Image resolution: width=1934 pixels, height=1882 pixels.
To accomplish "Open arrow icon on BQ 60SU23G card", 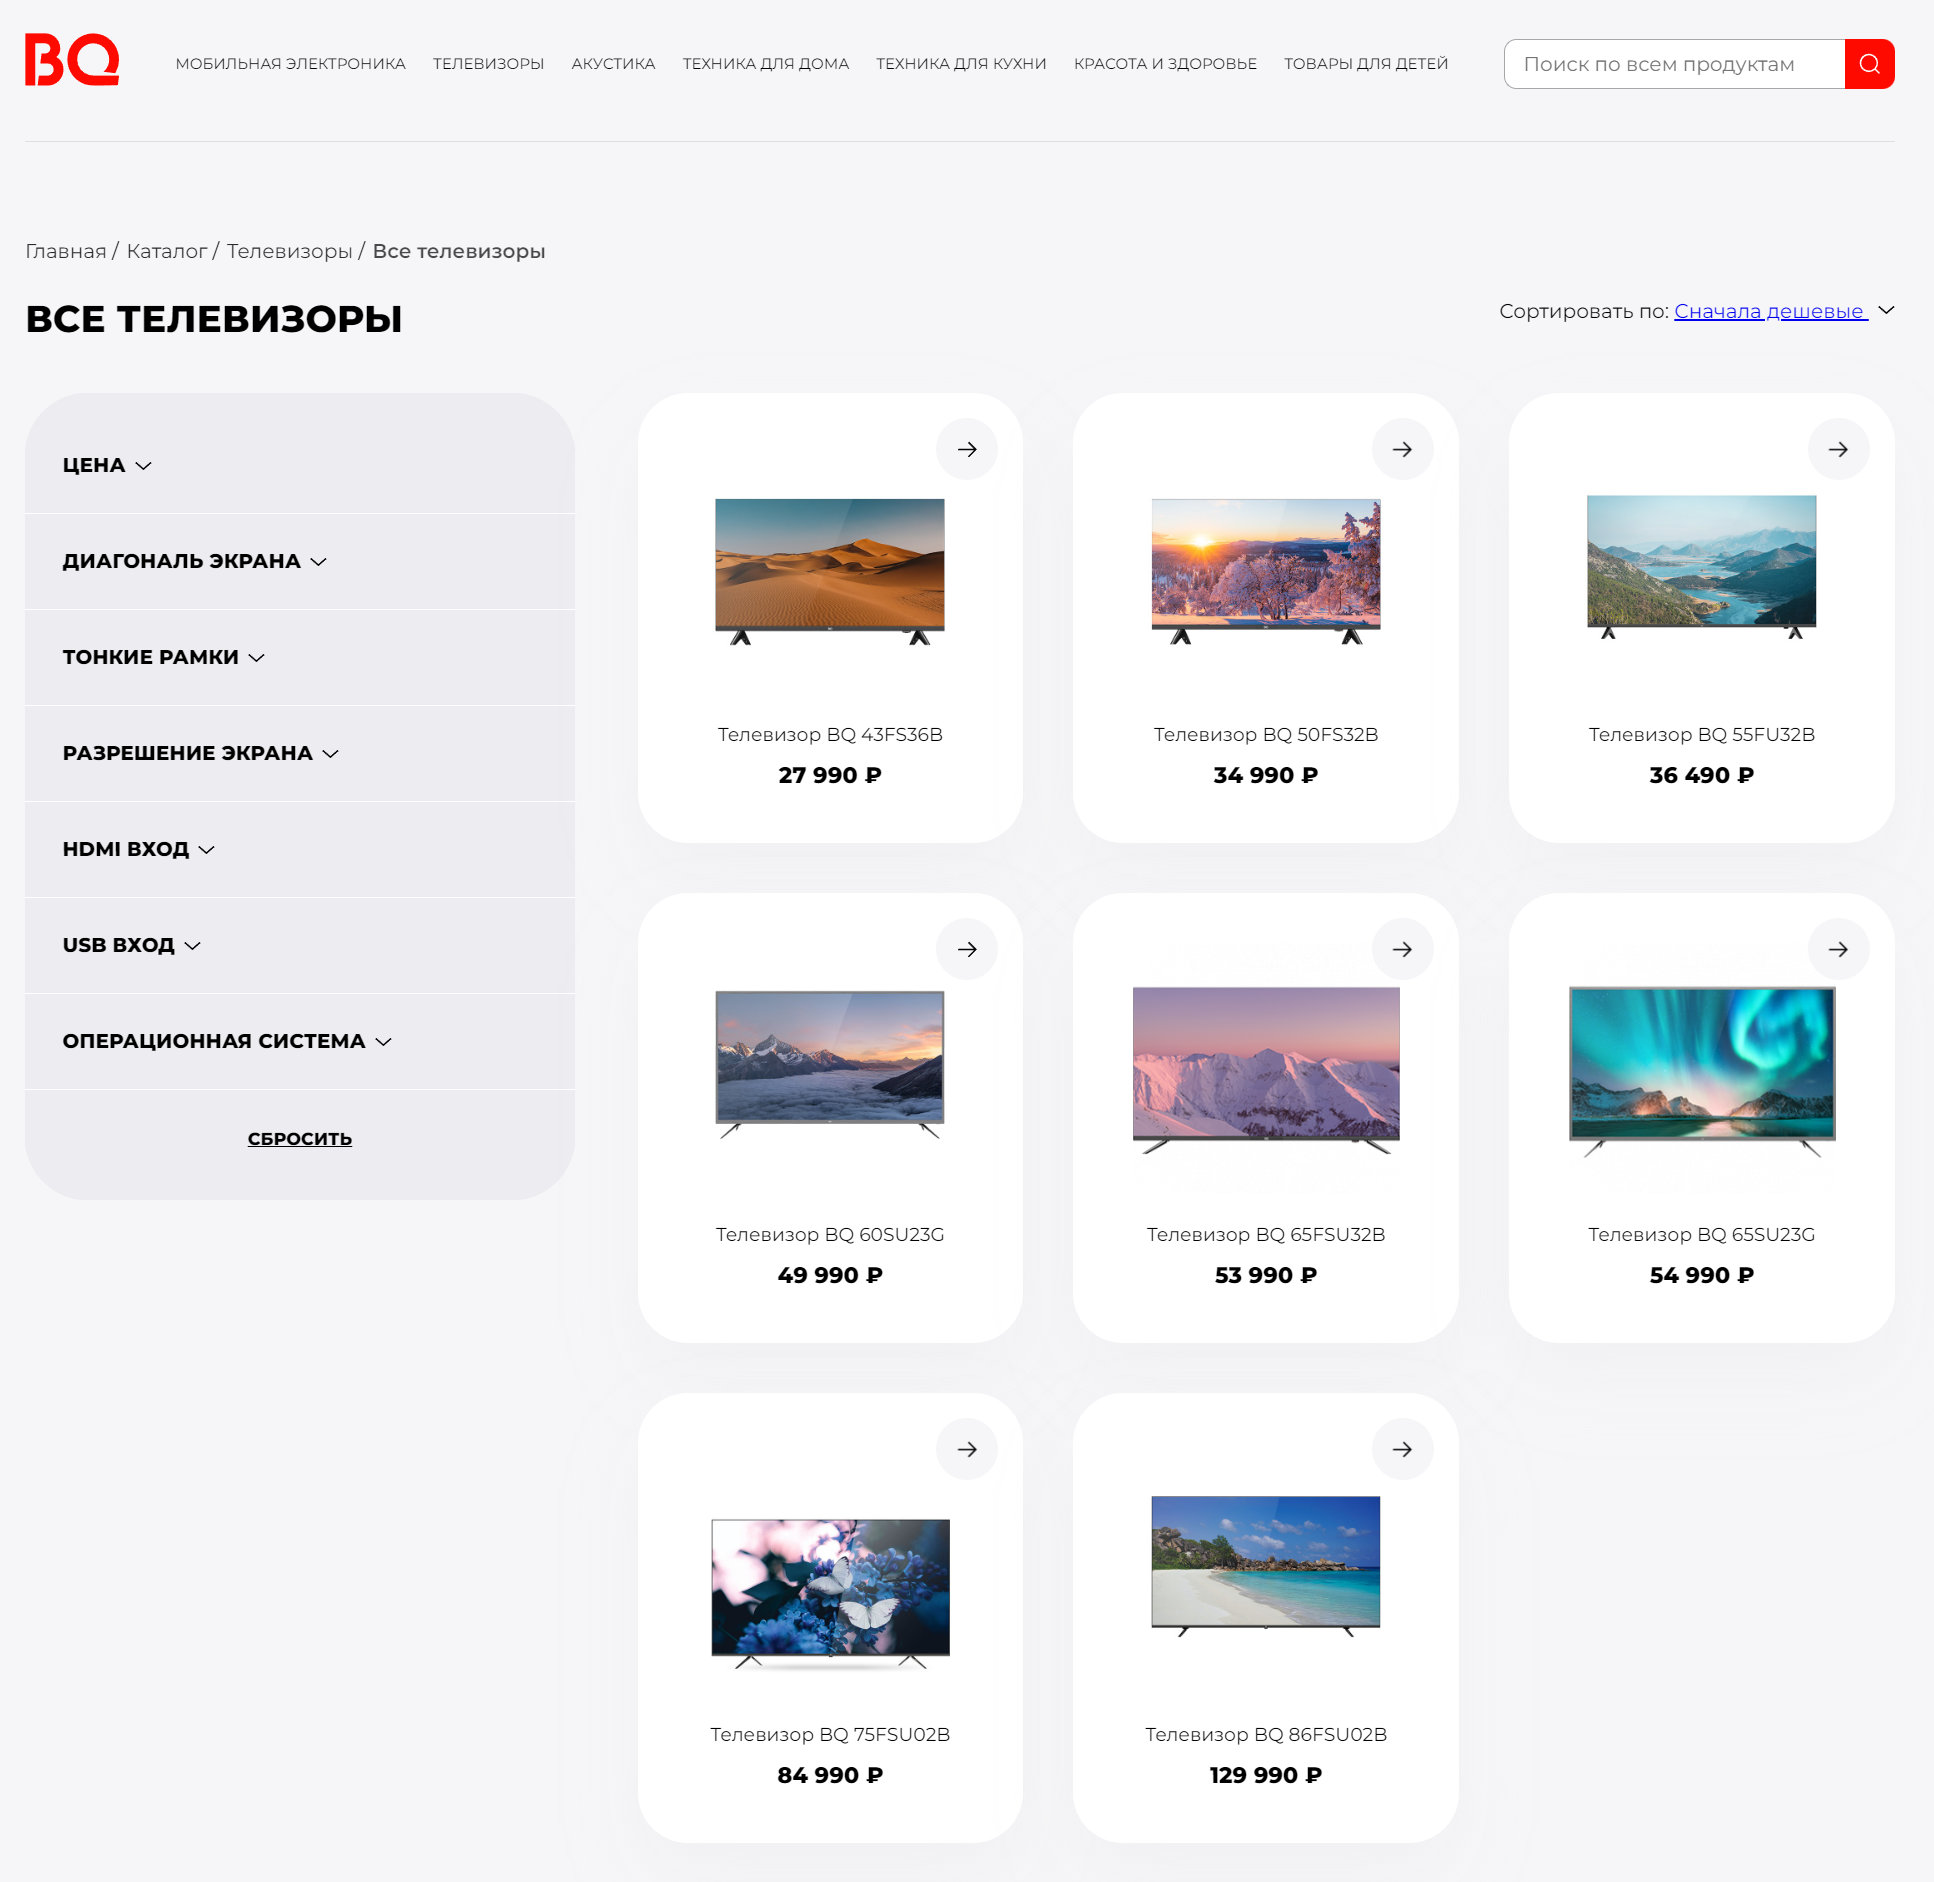I will (x=966, y=949).
